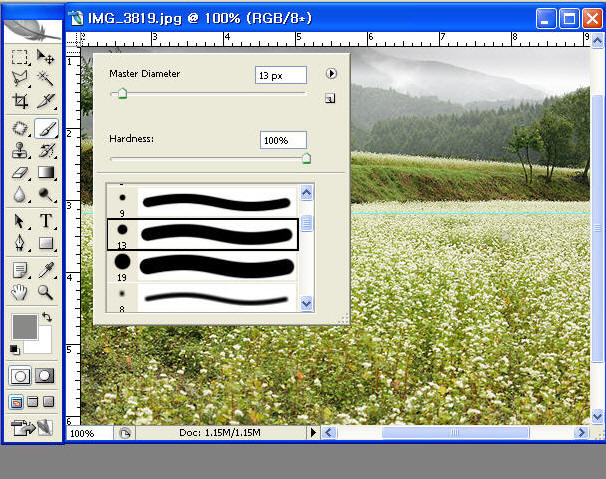606x479 pixels.
Task: Maximize the IMG_3819.jpg window
Action: pyautogui.click(x=569, y=18)
